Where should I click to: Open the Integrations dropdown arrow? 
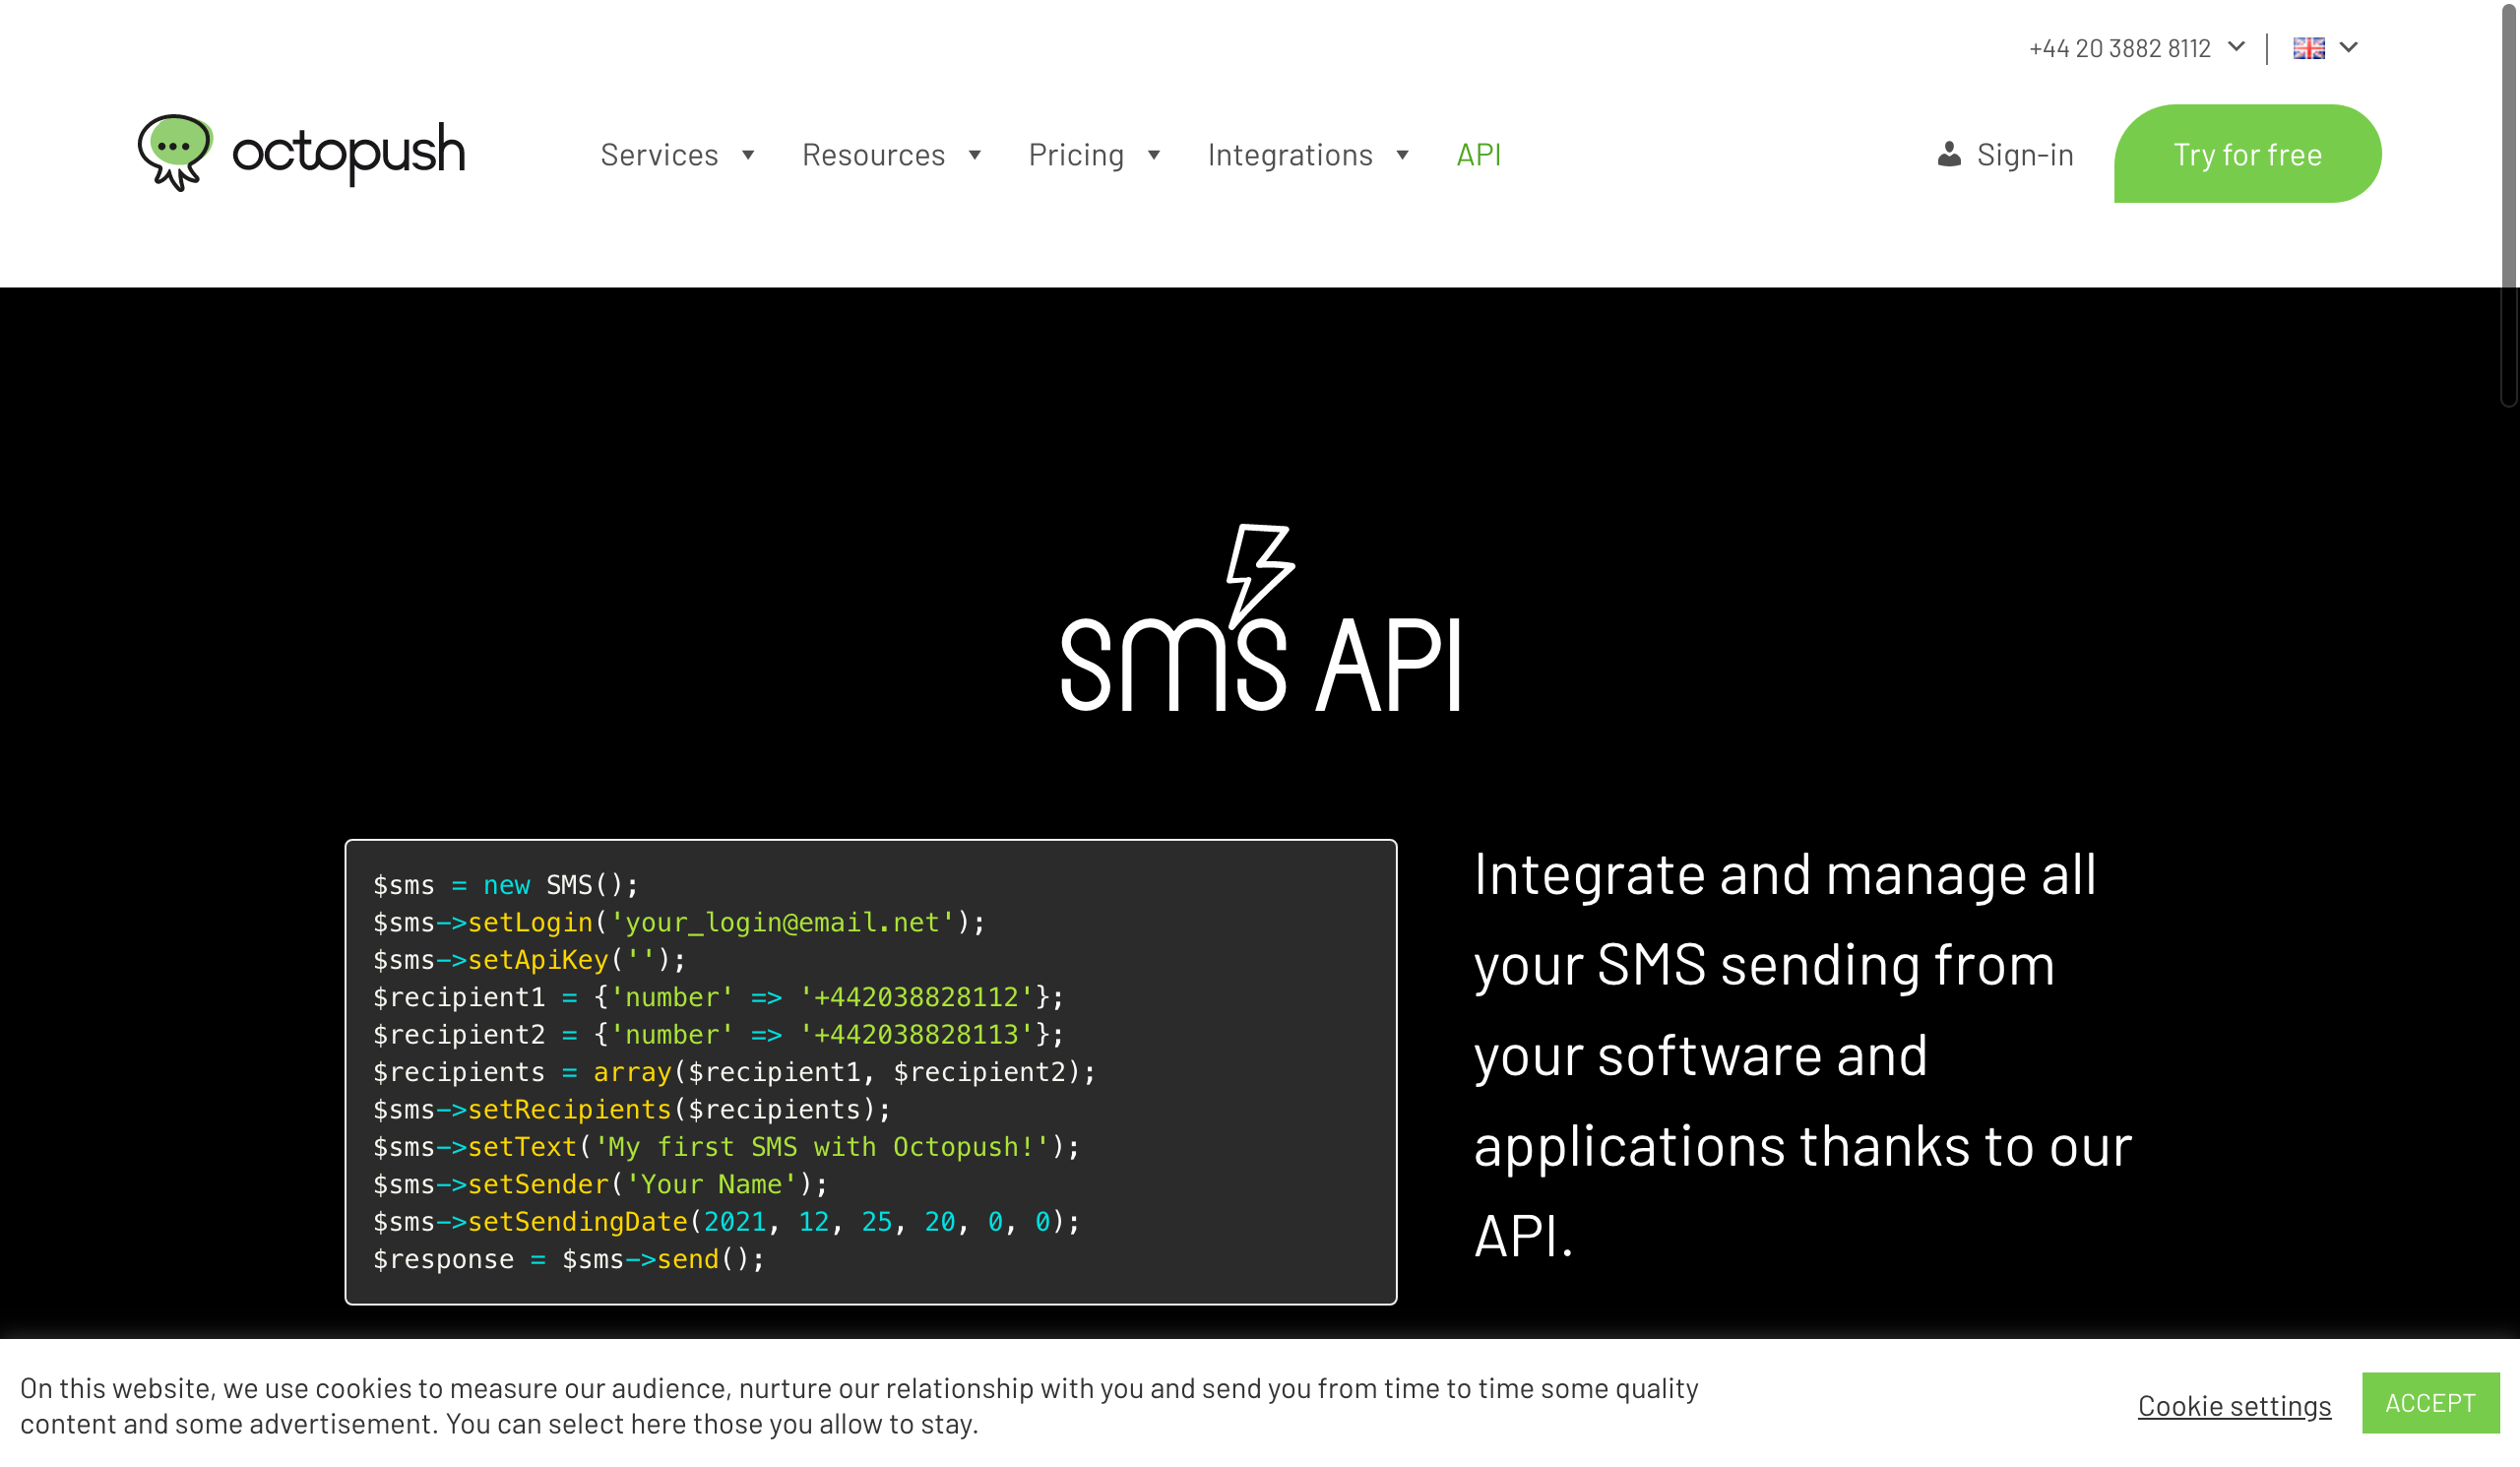coord(1403,155)
